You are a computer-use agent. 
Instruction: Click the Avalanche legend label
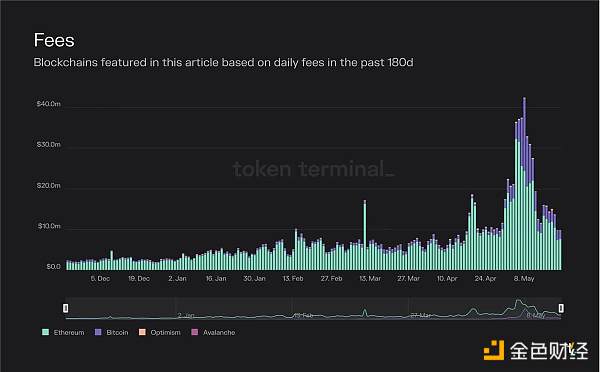pyautogui.click(x=219, y=333)
